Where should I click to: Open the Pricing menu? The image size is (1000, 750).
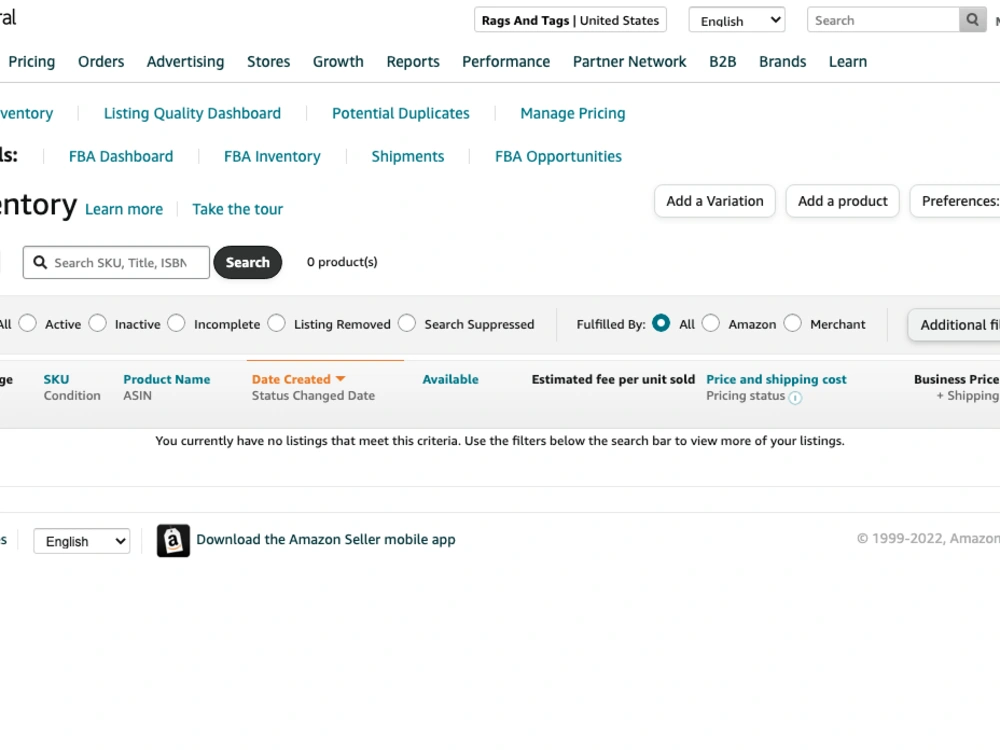pos(32,61)
